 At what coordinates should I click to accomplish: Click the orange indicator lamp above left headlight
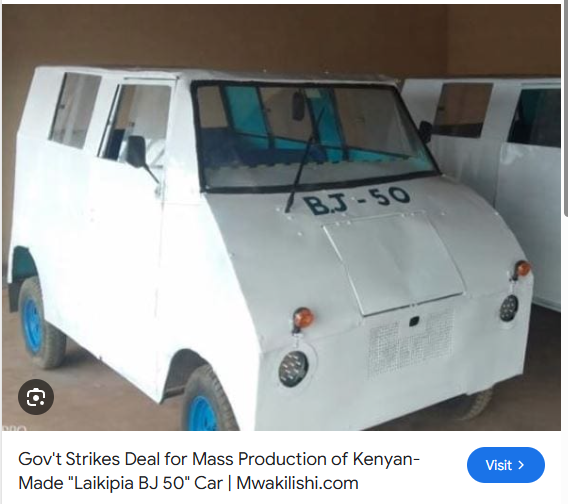coord(303,318)
